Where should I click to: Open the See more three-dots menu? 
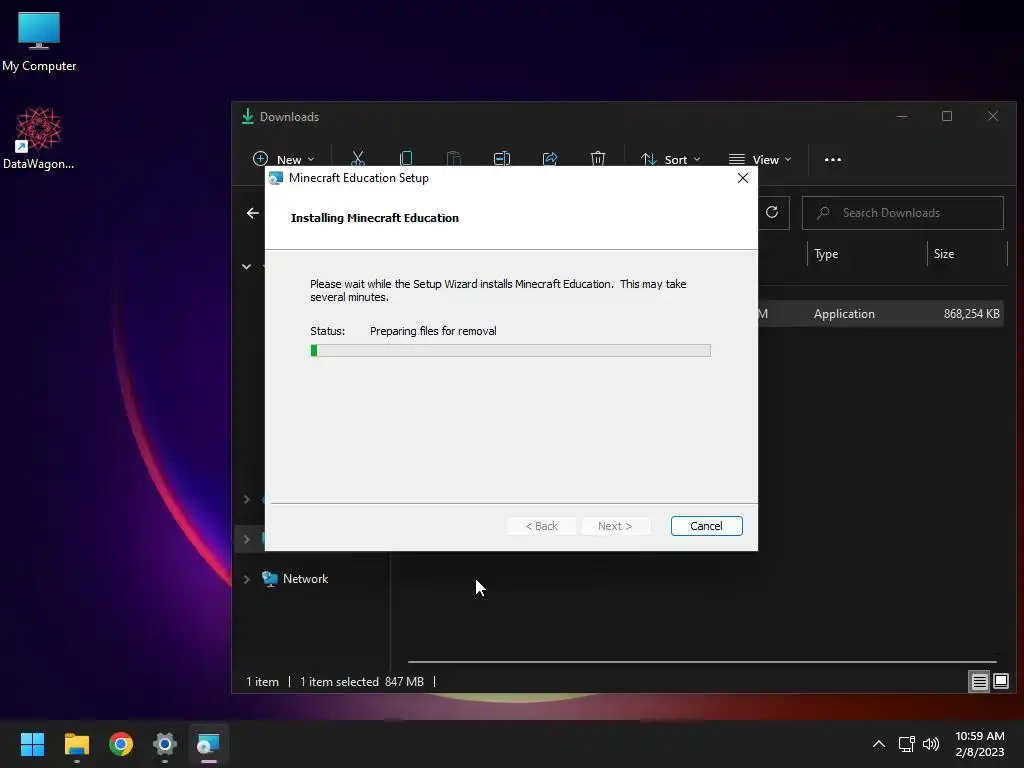(x=833, y=159)
